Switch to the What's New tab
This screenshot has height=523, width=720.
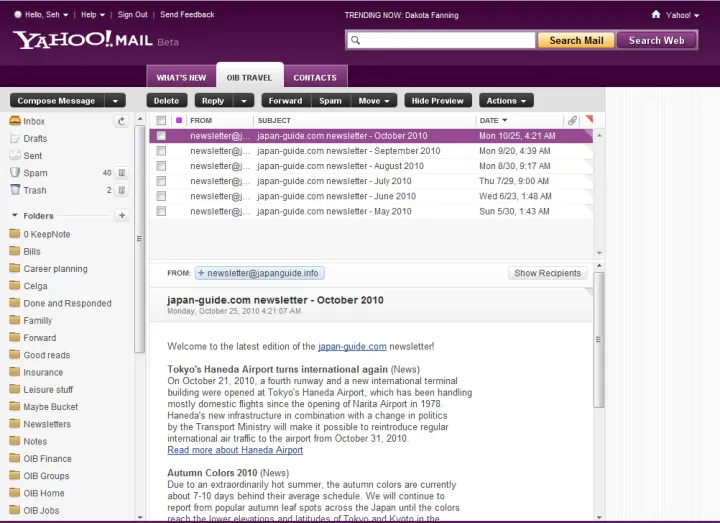pos(181,77)
